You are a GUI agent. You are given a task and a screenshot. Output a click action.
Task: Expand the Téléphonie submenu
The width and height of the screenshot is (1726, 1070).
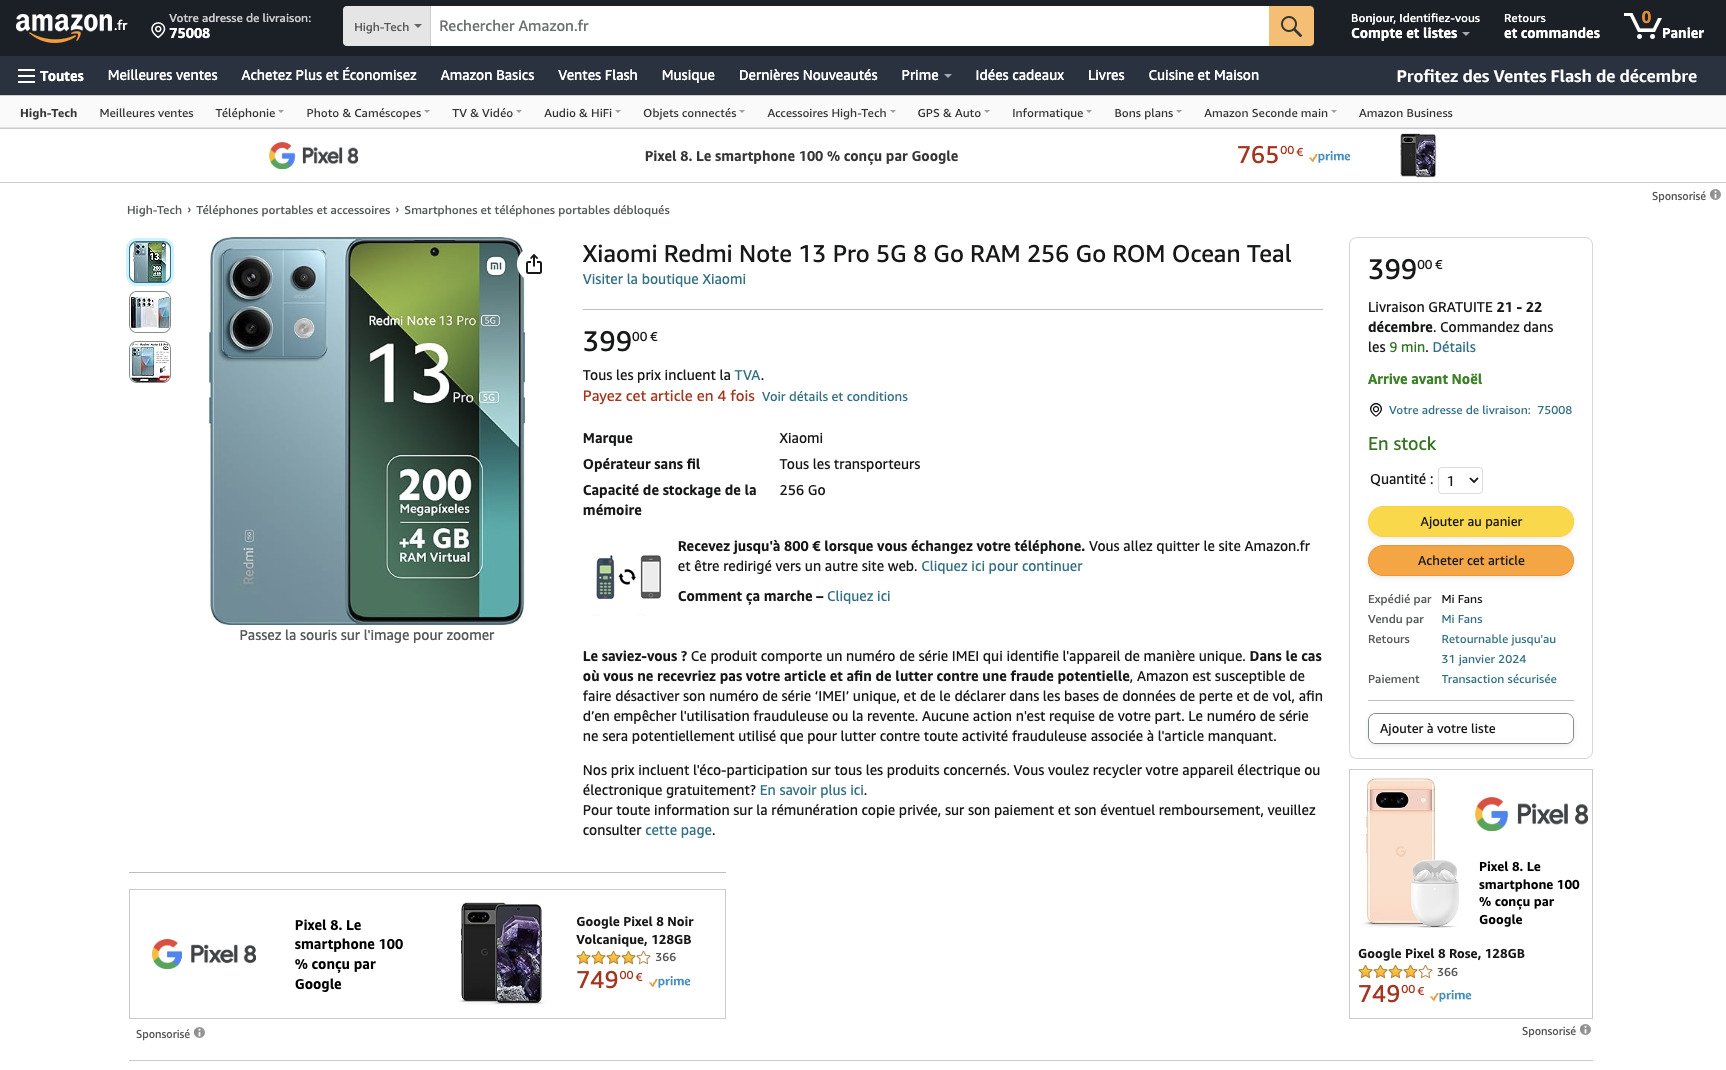click(250, 113)
